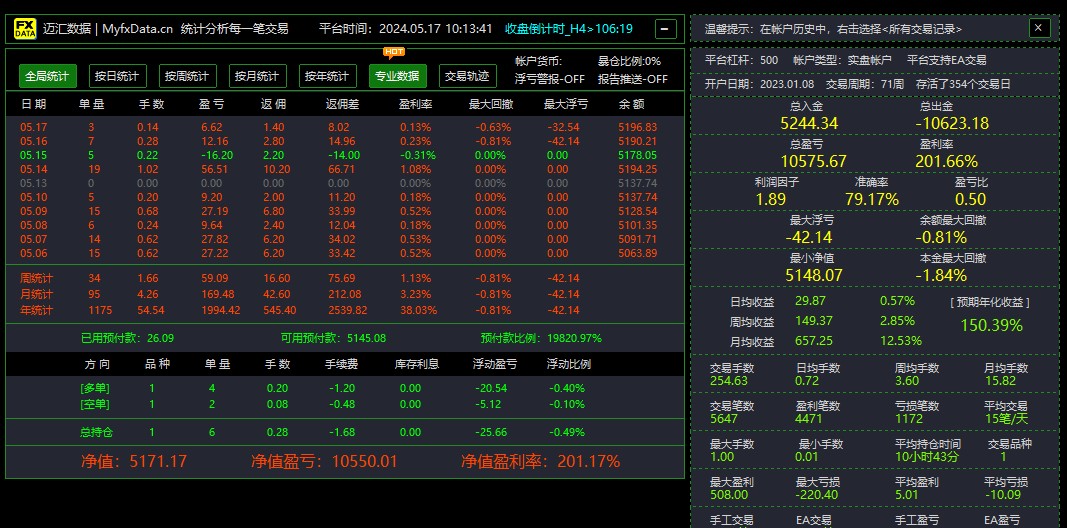
Task: Click the 周统计 summary row label
Action: tap(37, 278)
